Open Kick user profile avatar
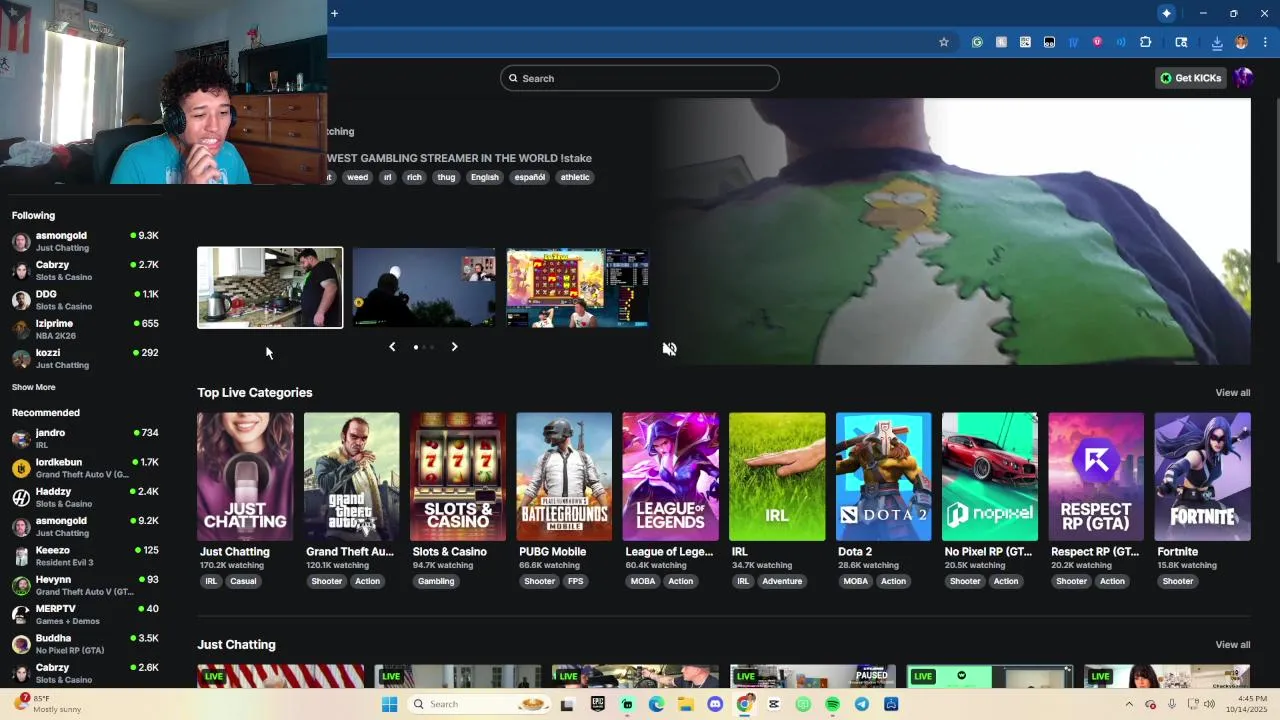This screenshot has width=1280, height=720. pos(1243,78)
